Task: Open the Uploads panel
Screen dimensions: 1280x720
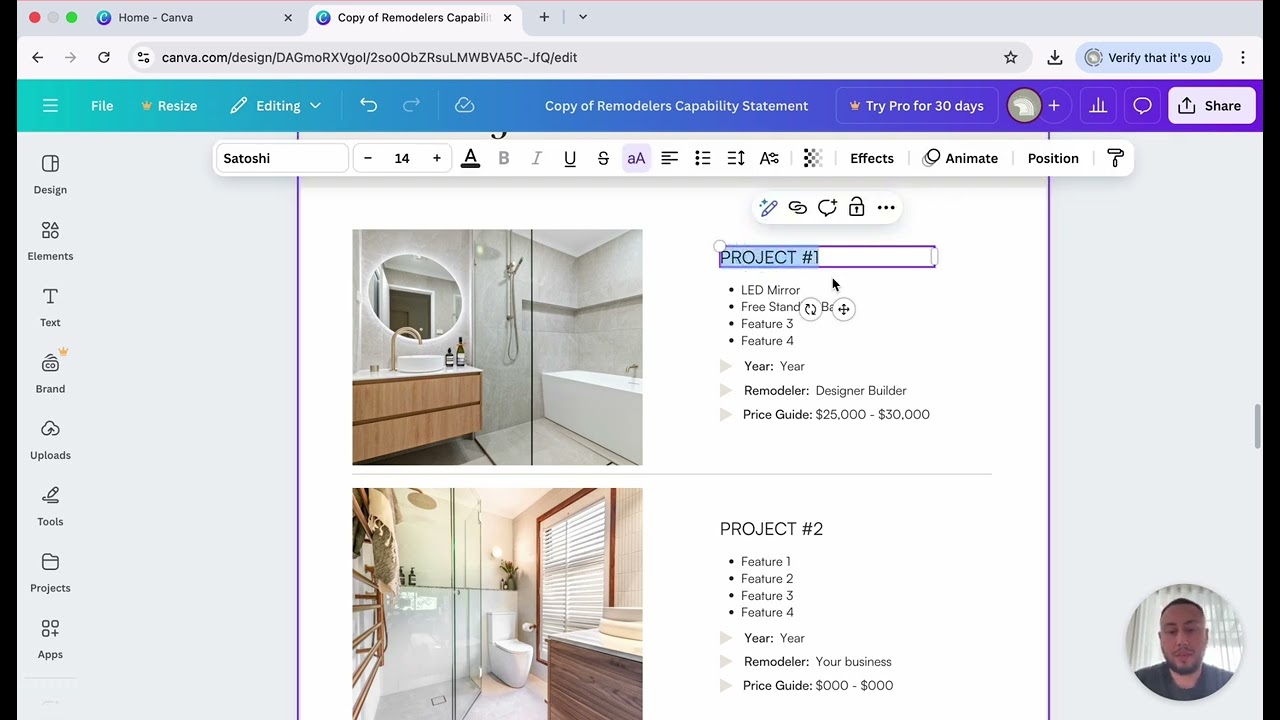Action: (50, 440)
